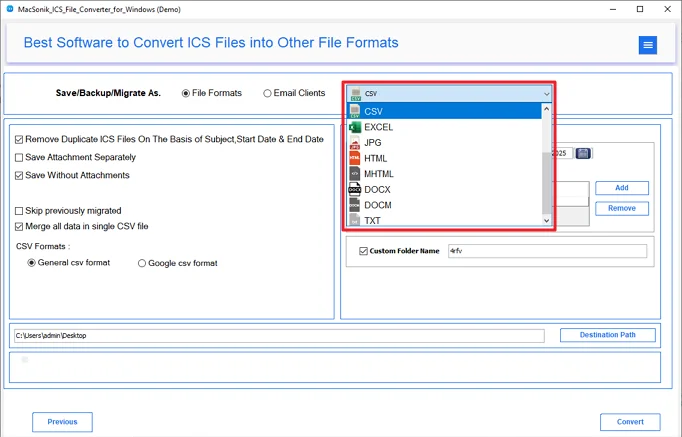Click the Remove button
The image size is (682, 437).
click(622, 208)
